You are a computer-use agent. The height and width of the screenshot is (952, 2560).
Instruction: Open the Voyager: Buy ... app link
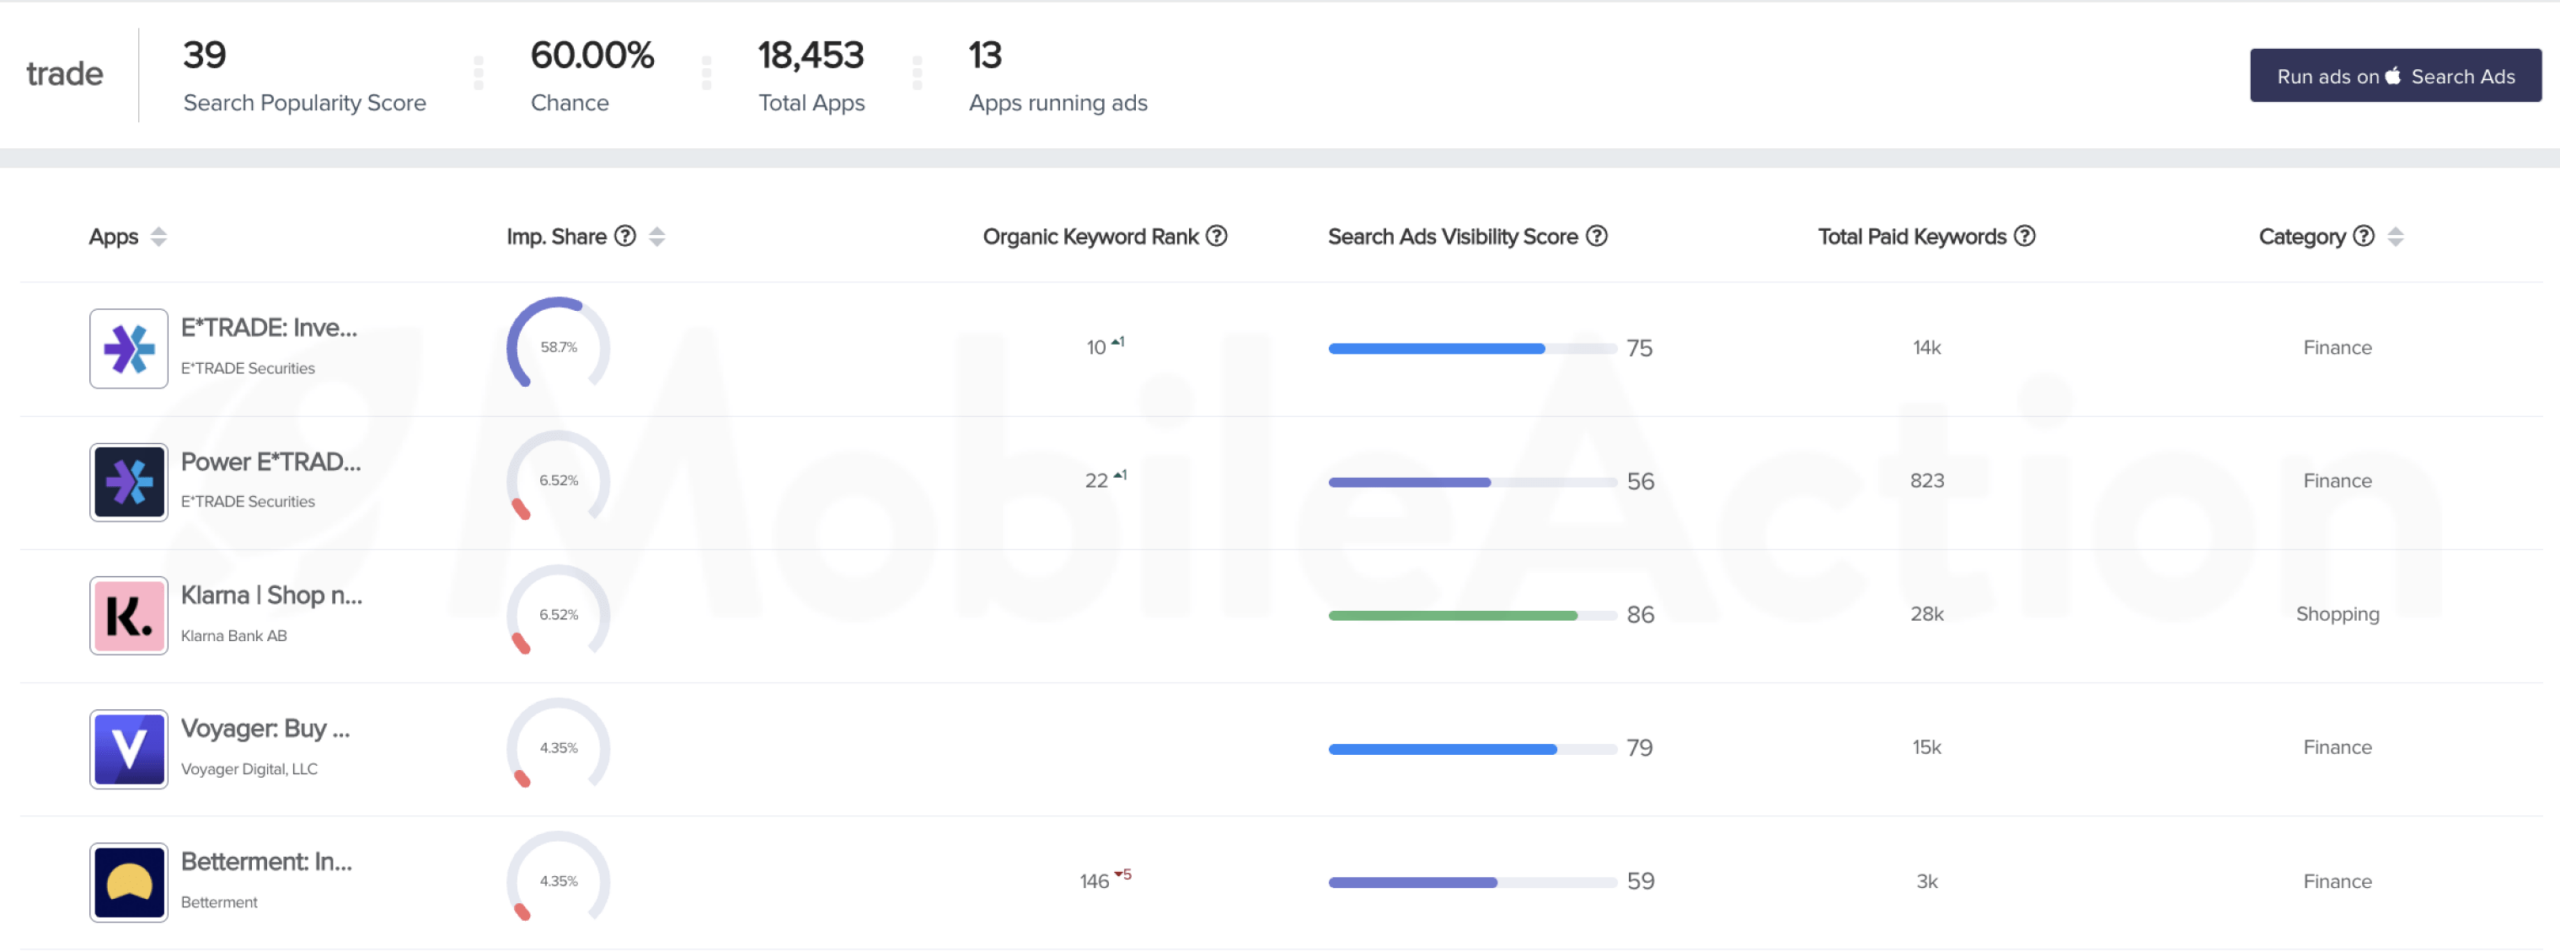point(265,728)
